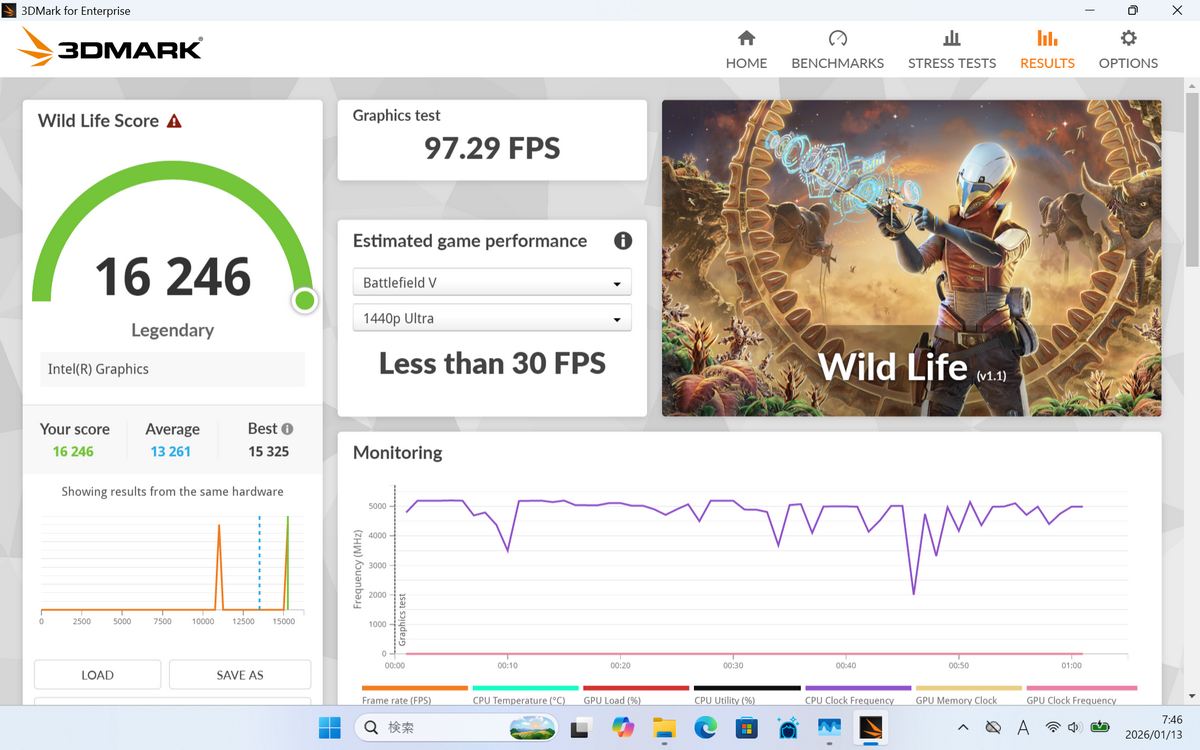Click the IME input mode A icon

(1024, 728)
